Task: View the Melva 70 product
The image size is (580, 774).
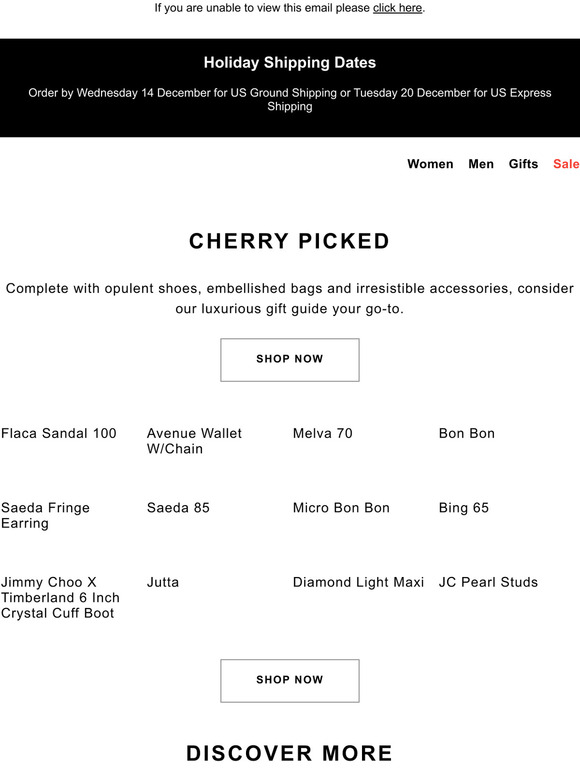Action: tap(322, 433)
